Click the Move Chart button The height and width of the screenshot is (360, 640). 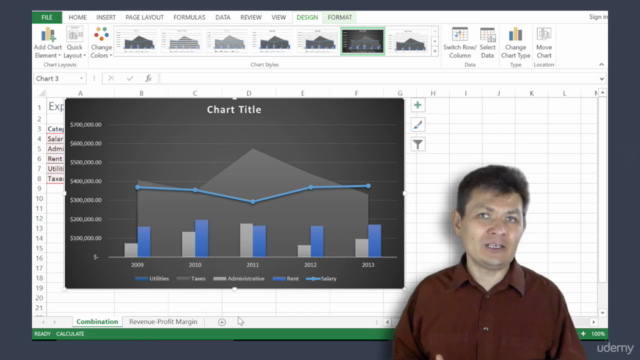544,43
